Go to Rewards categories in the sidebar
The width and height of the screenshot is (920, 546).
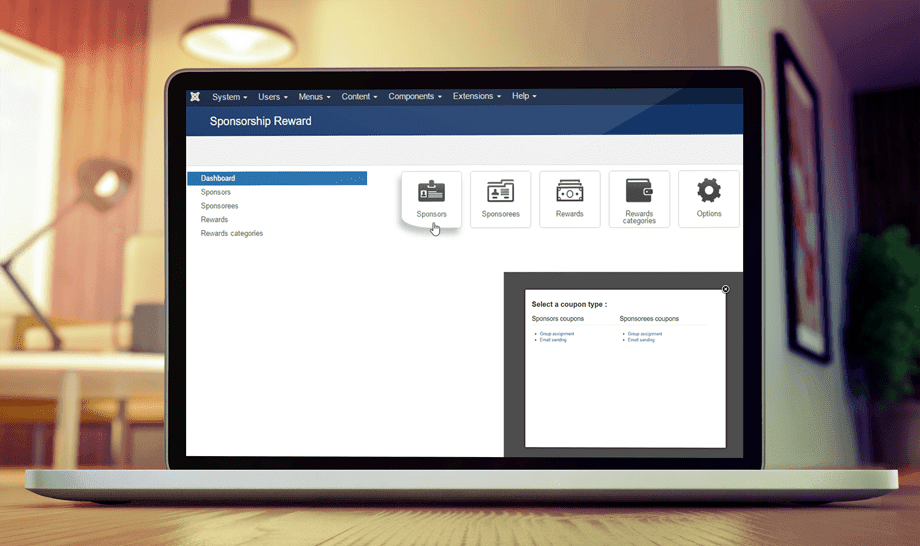click(x=232, y=234)
